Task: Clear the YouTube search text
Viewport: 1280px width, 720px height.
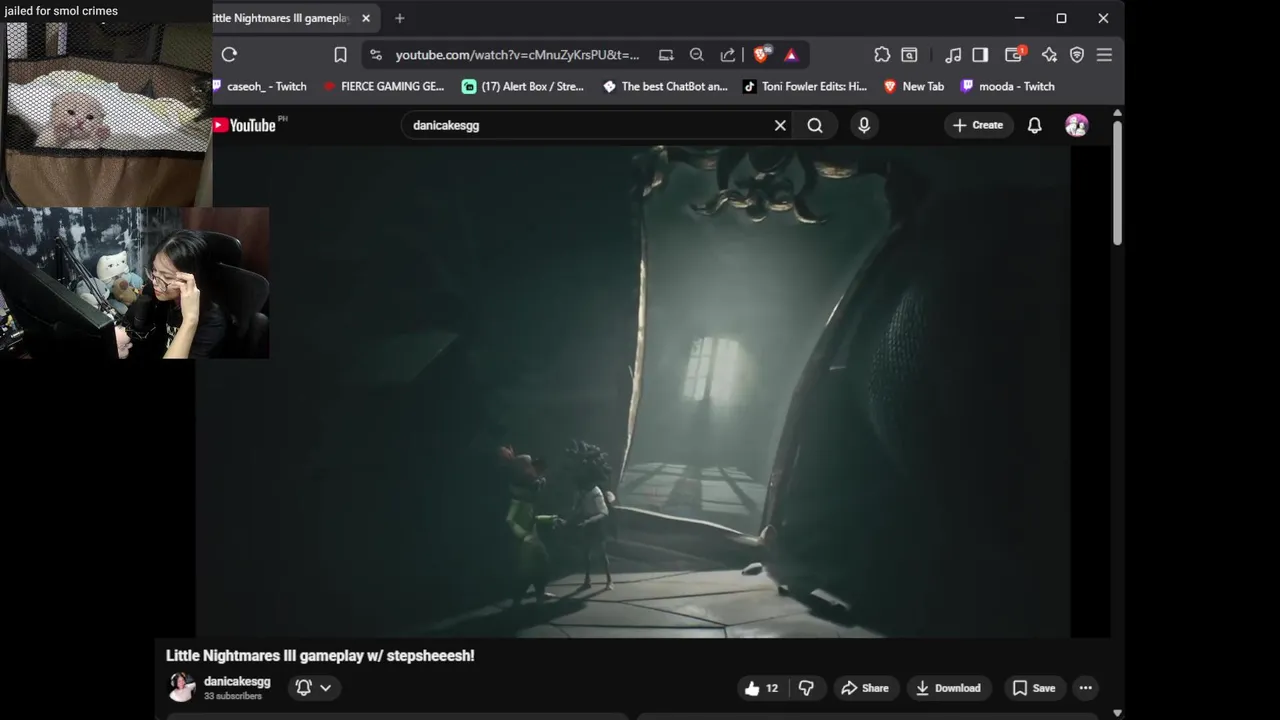Action: coord(780,125)
